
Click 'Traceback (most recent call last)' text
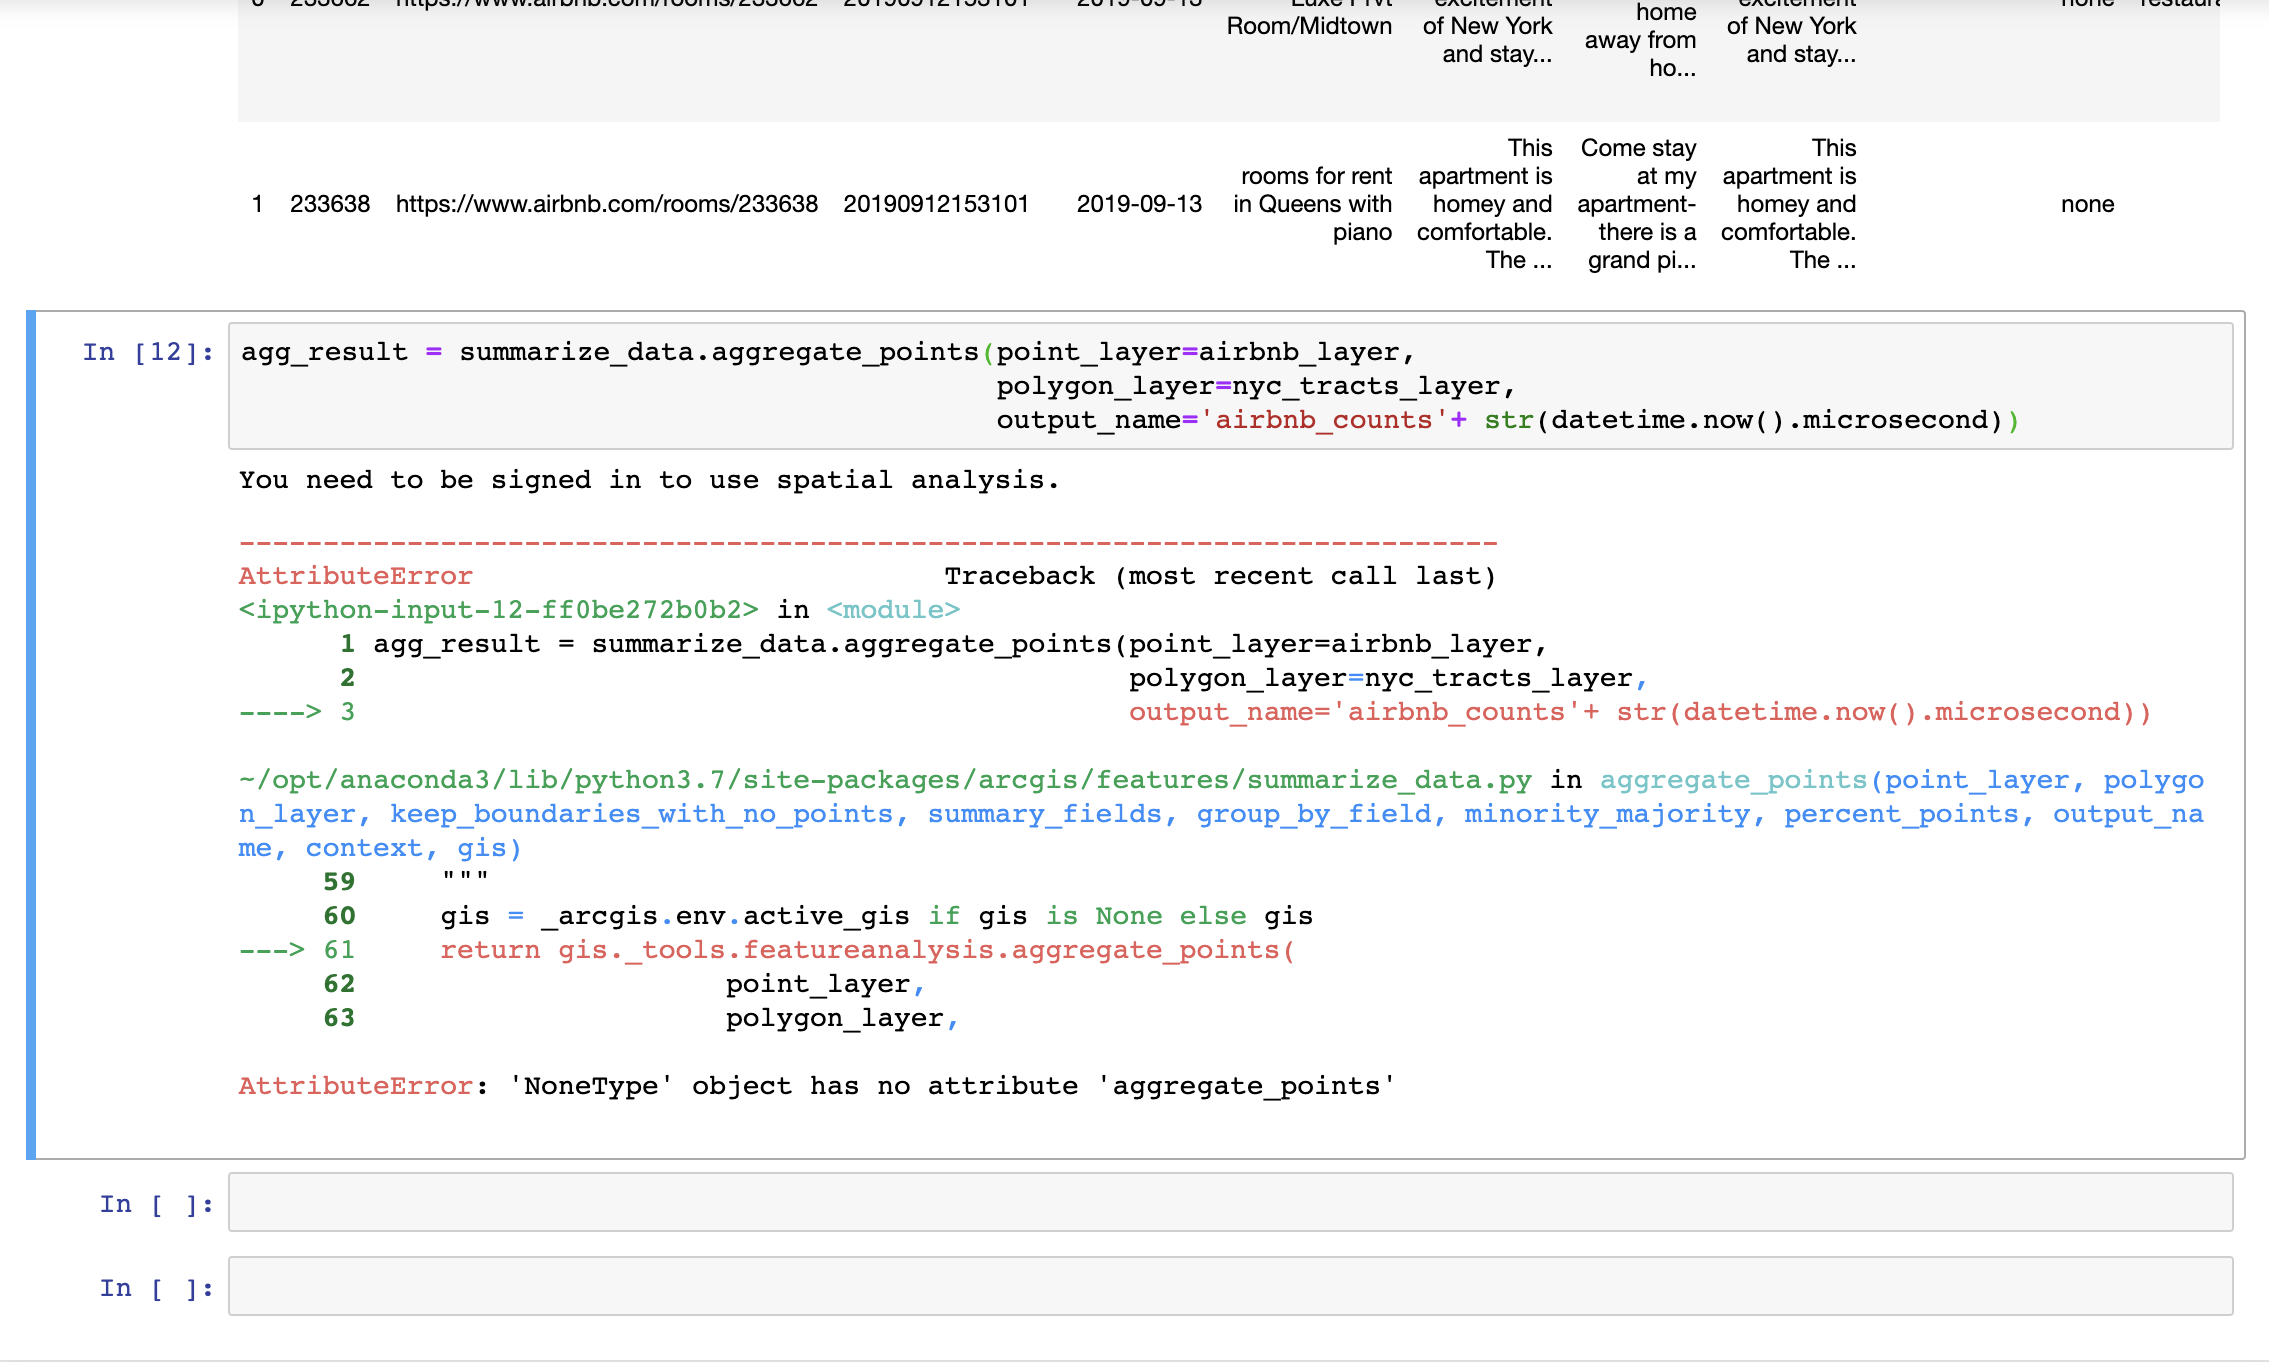[1220, 576]
